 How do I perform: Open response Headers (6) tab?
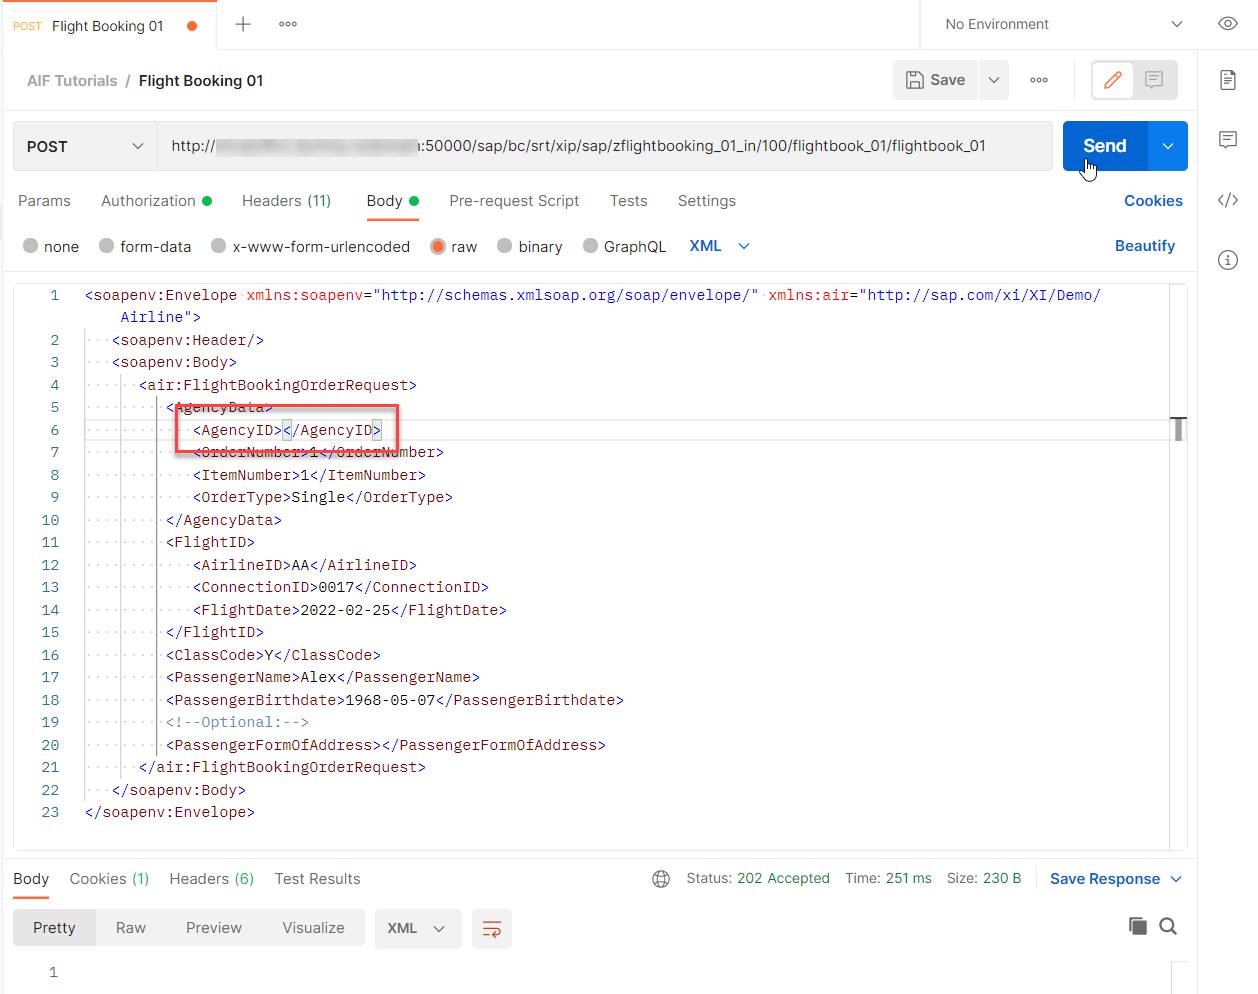(212, 879)
